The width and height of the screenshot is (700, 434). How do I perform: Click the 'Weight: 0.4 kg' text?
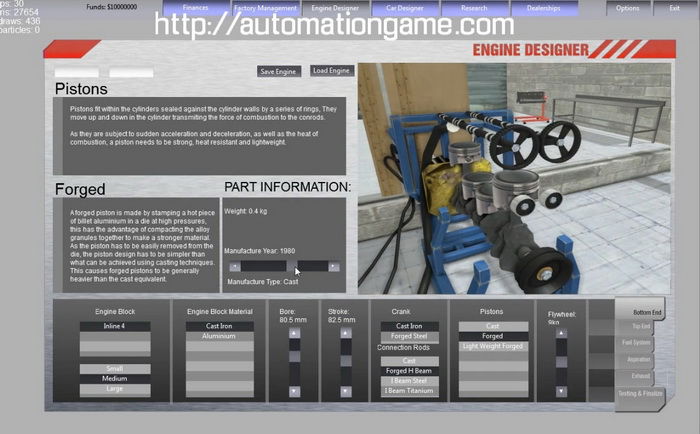coord(246,211)
